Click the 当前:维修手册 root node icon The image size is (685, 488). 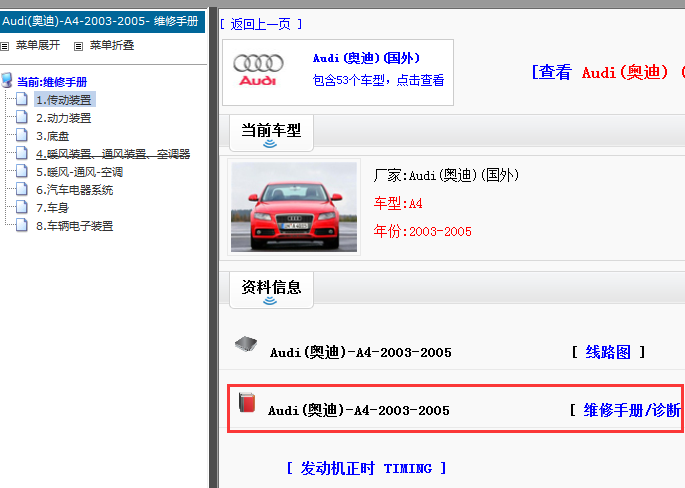pyautogui.click(x=7, y=80)
